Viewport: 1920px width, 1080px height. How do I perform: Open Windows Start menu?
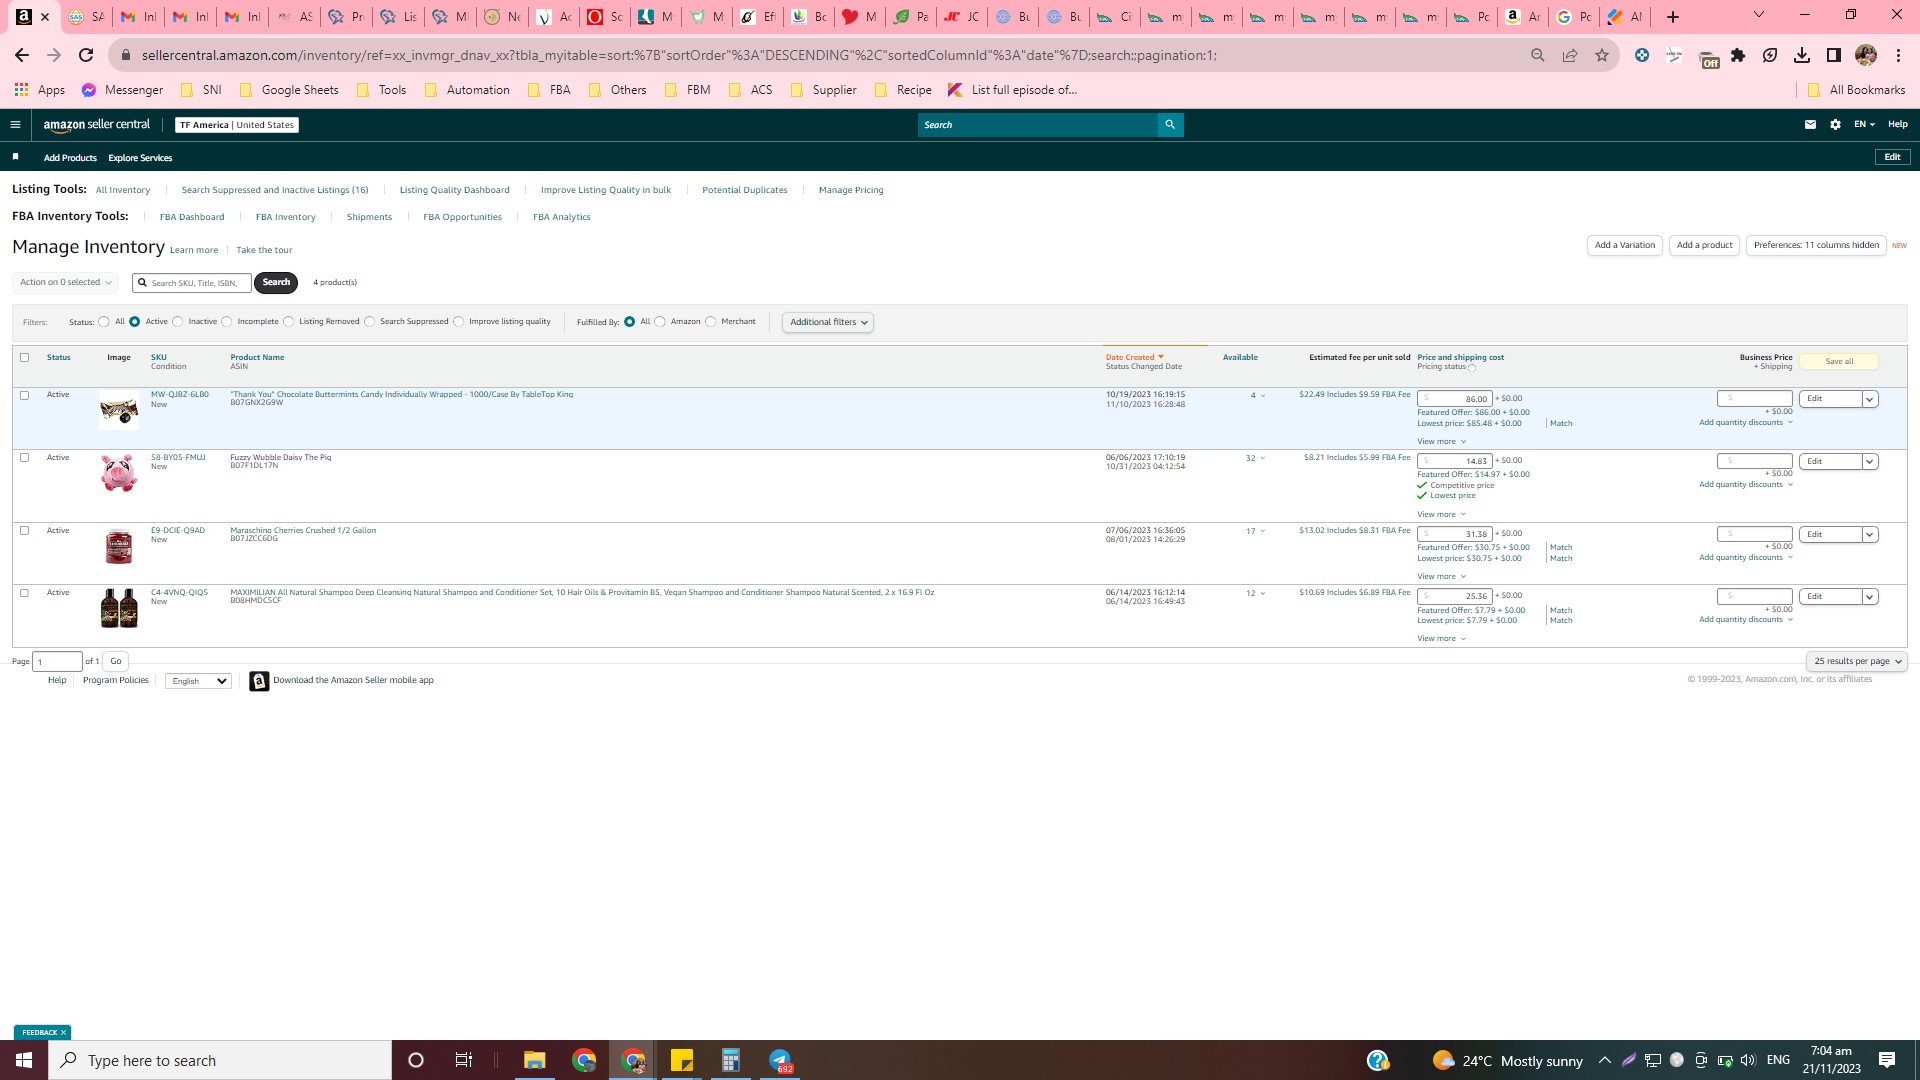[24, 1060]
